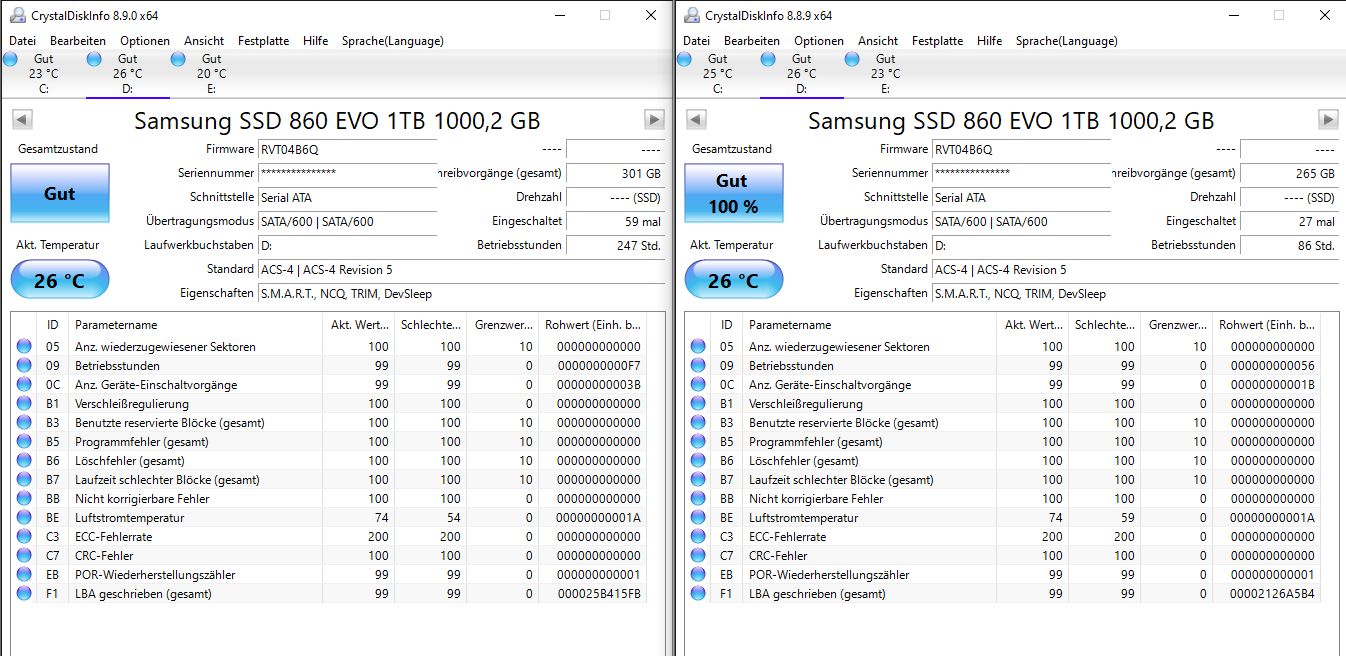Click the 26 °C temperature button in left window

[x=60, y=281]
